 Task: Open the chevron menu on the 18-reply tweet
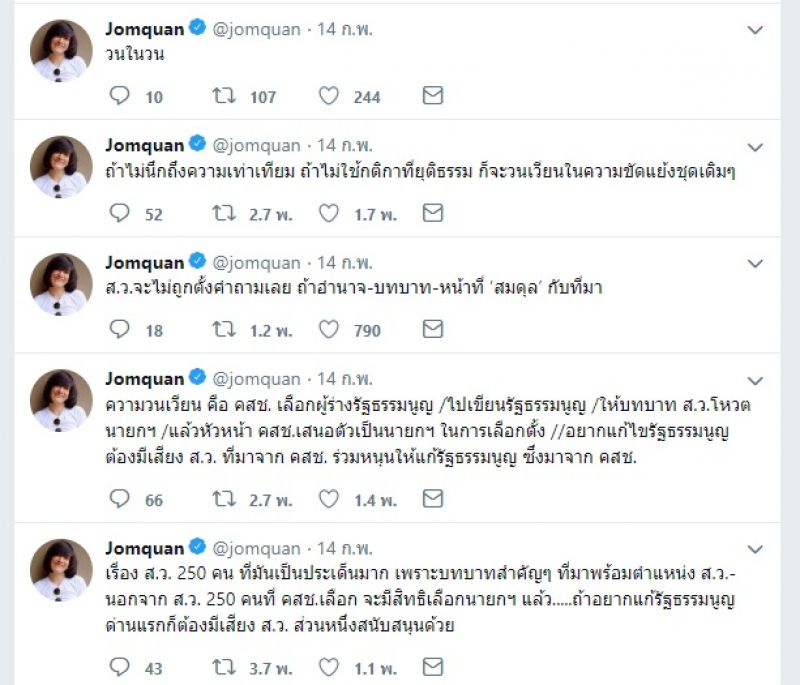click(x=755, y=263)
